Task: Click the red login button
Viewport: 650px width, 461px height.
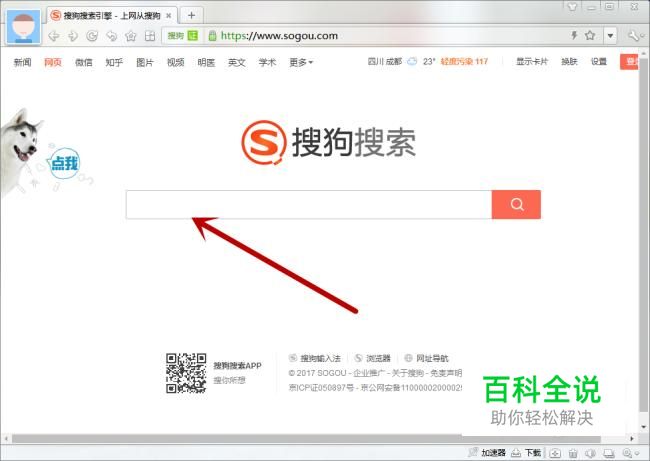Action: [629, 61]
